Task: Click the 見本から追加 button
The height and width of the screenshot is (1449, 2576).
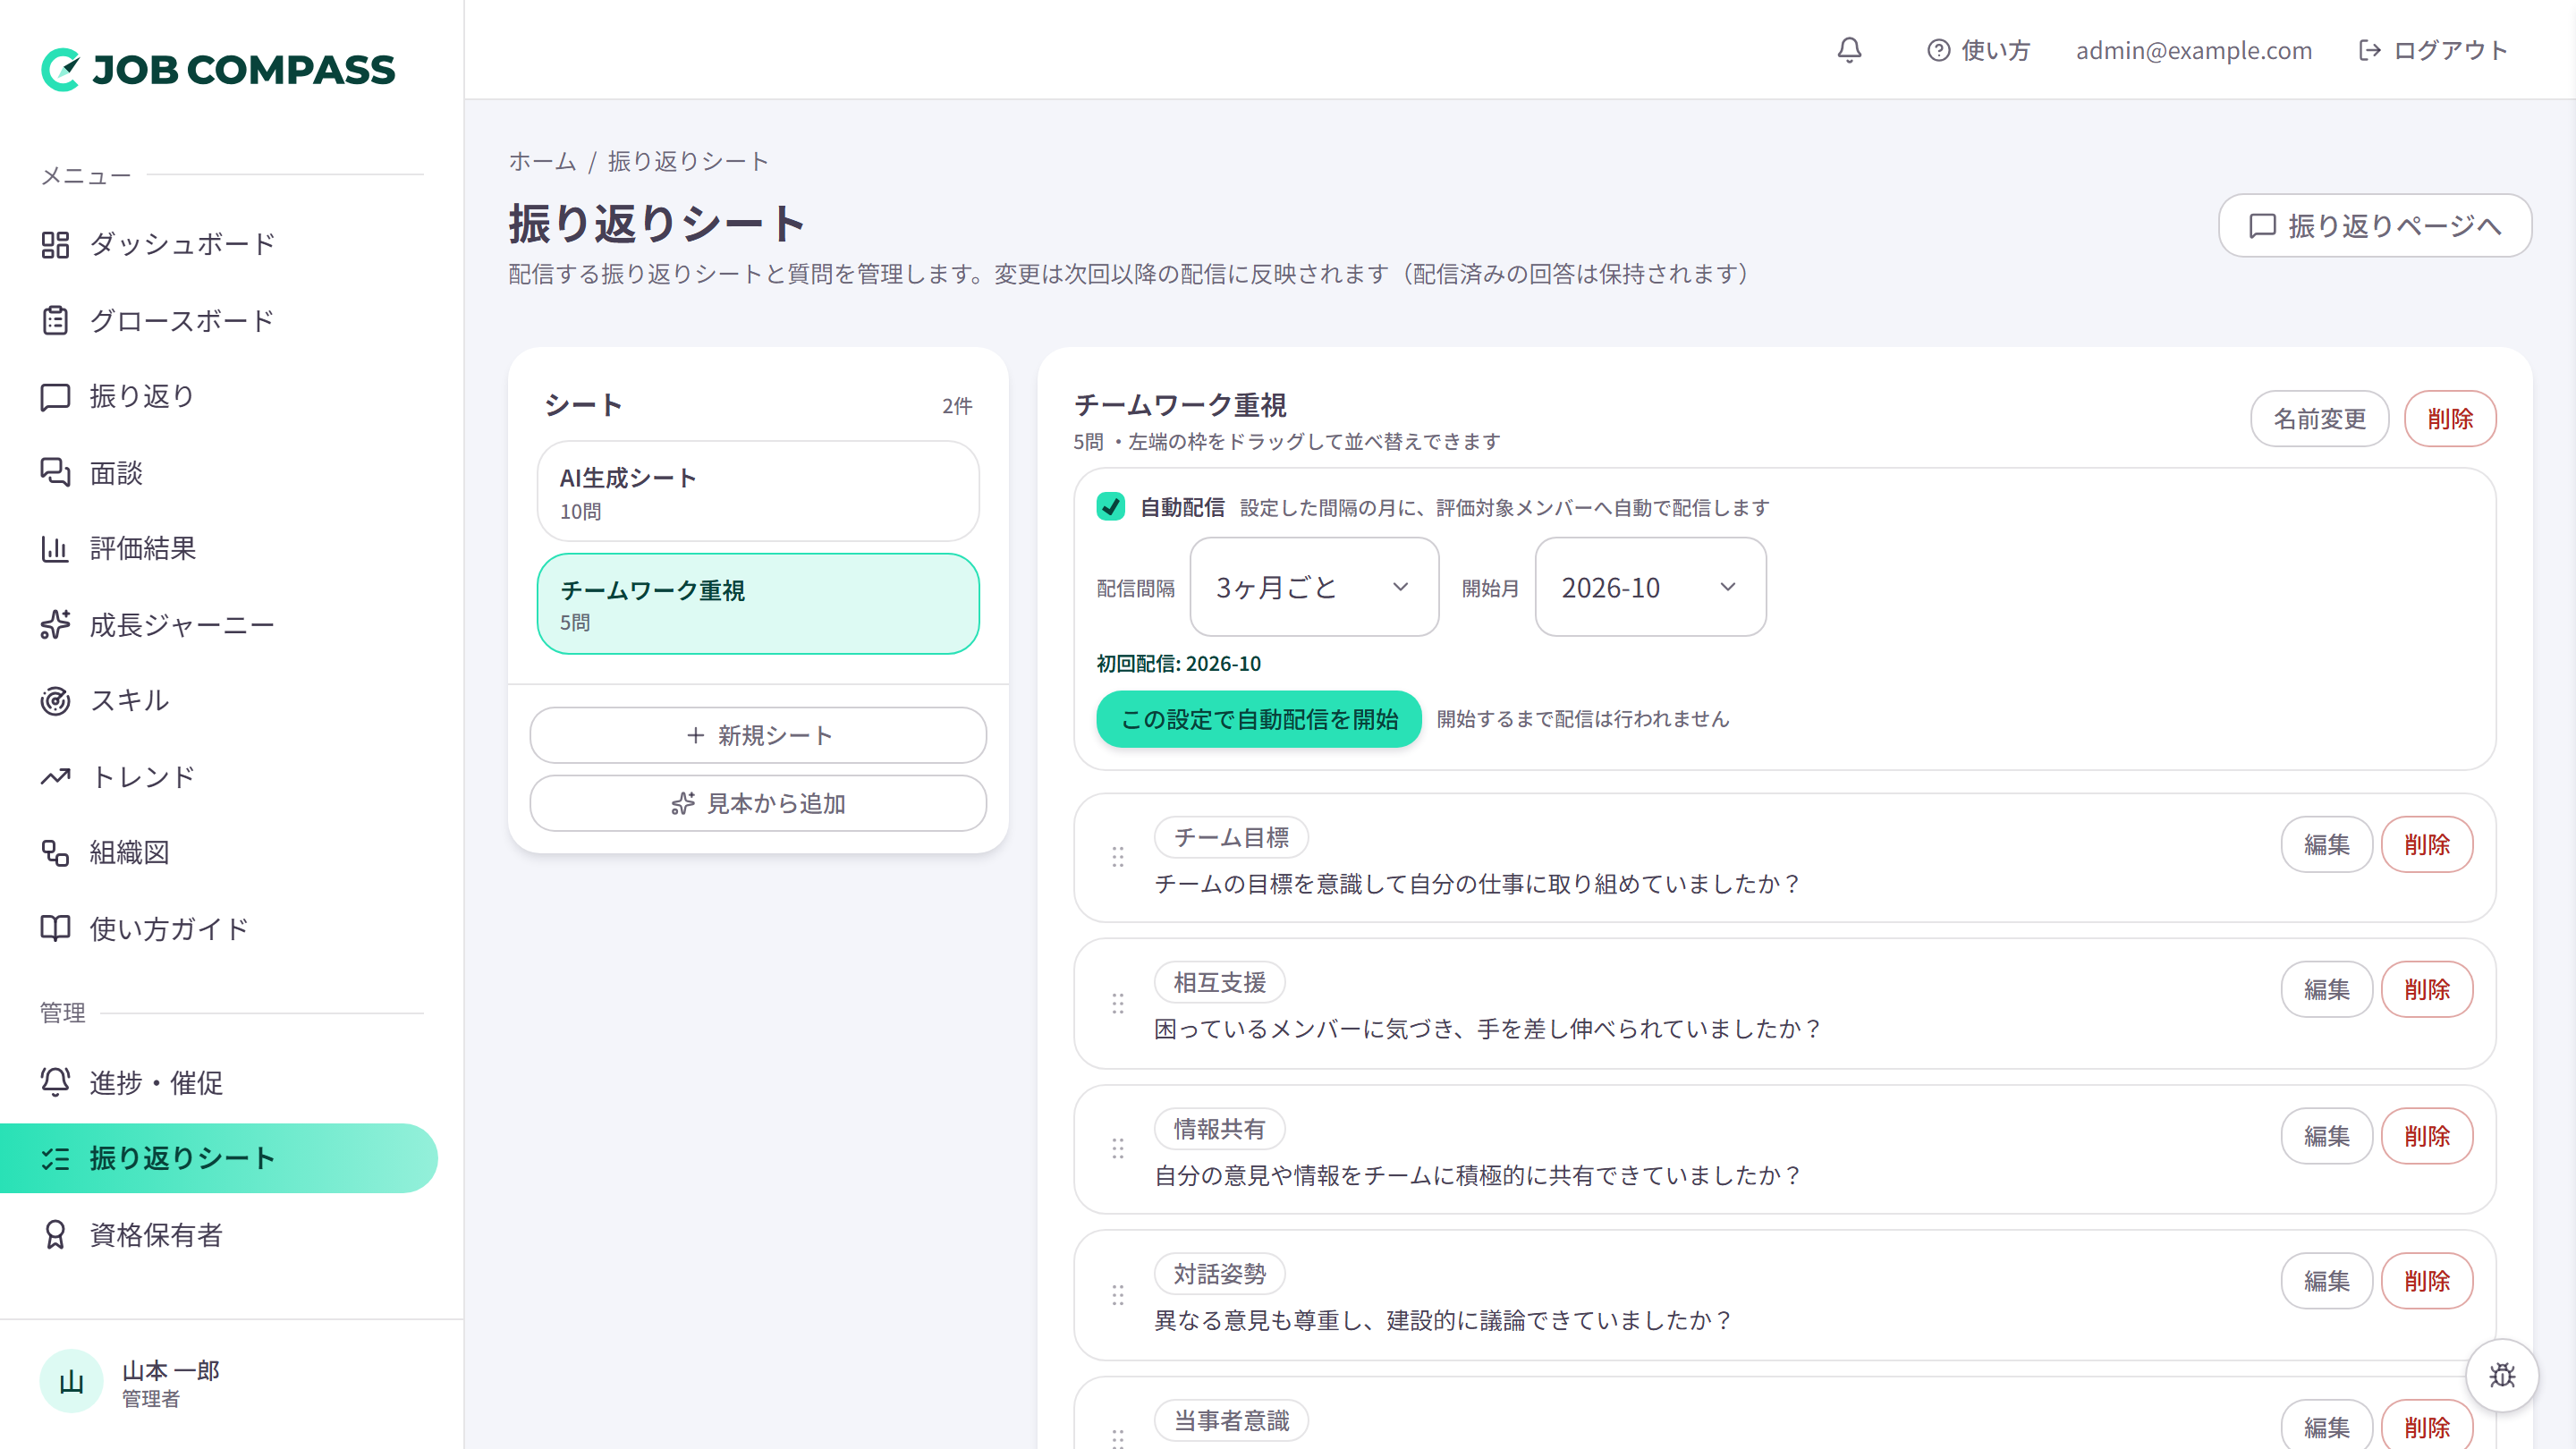Action: click(758, 803)
